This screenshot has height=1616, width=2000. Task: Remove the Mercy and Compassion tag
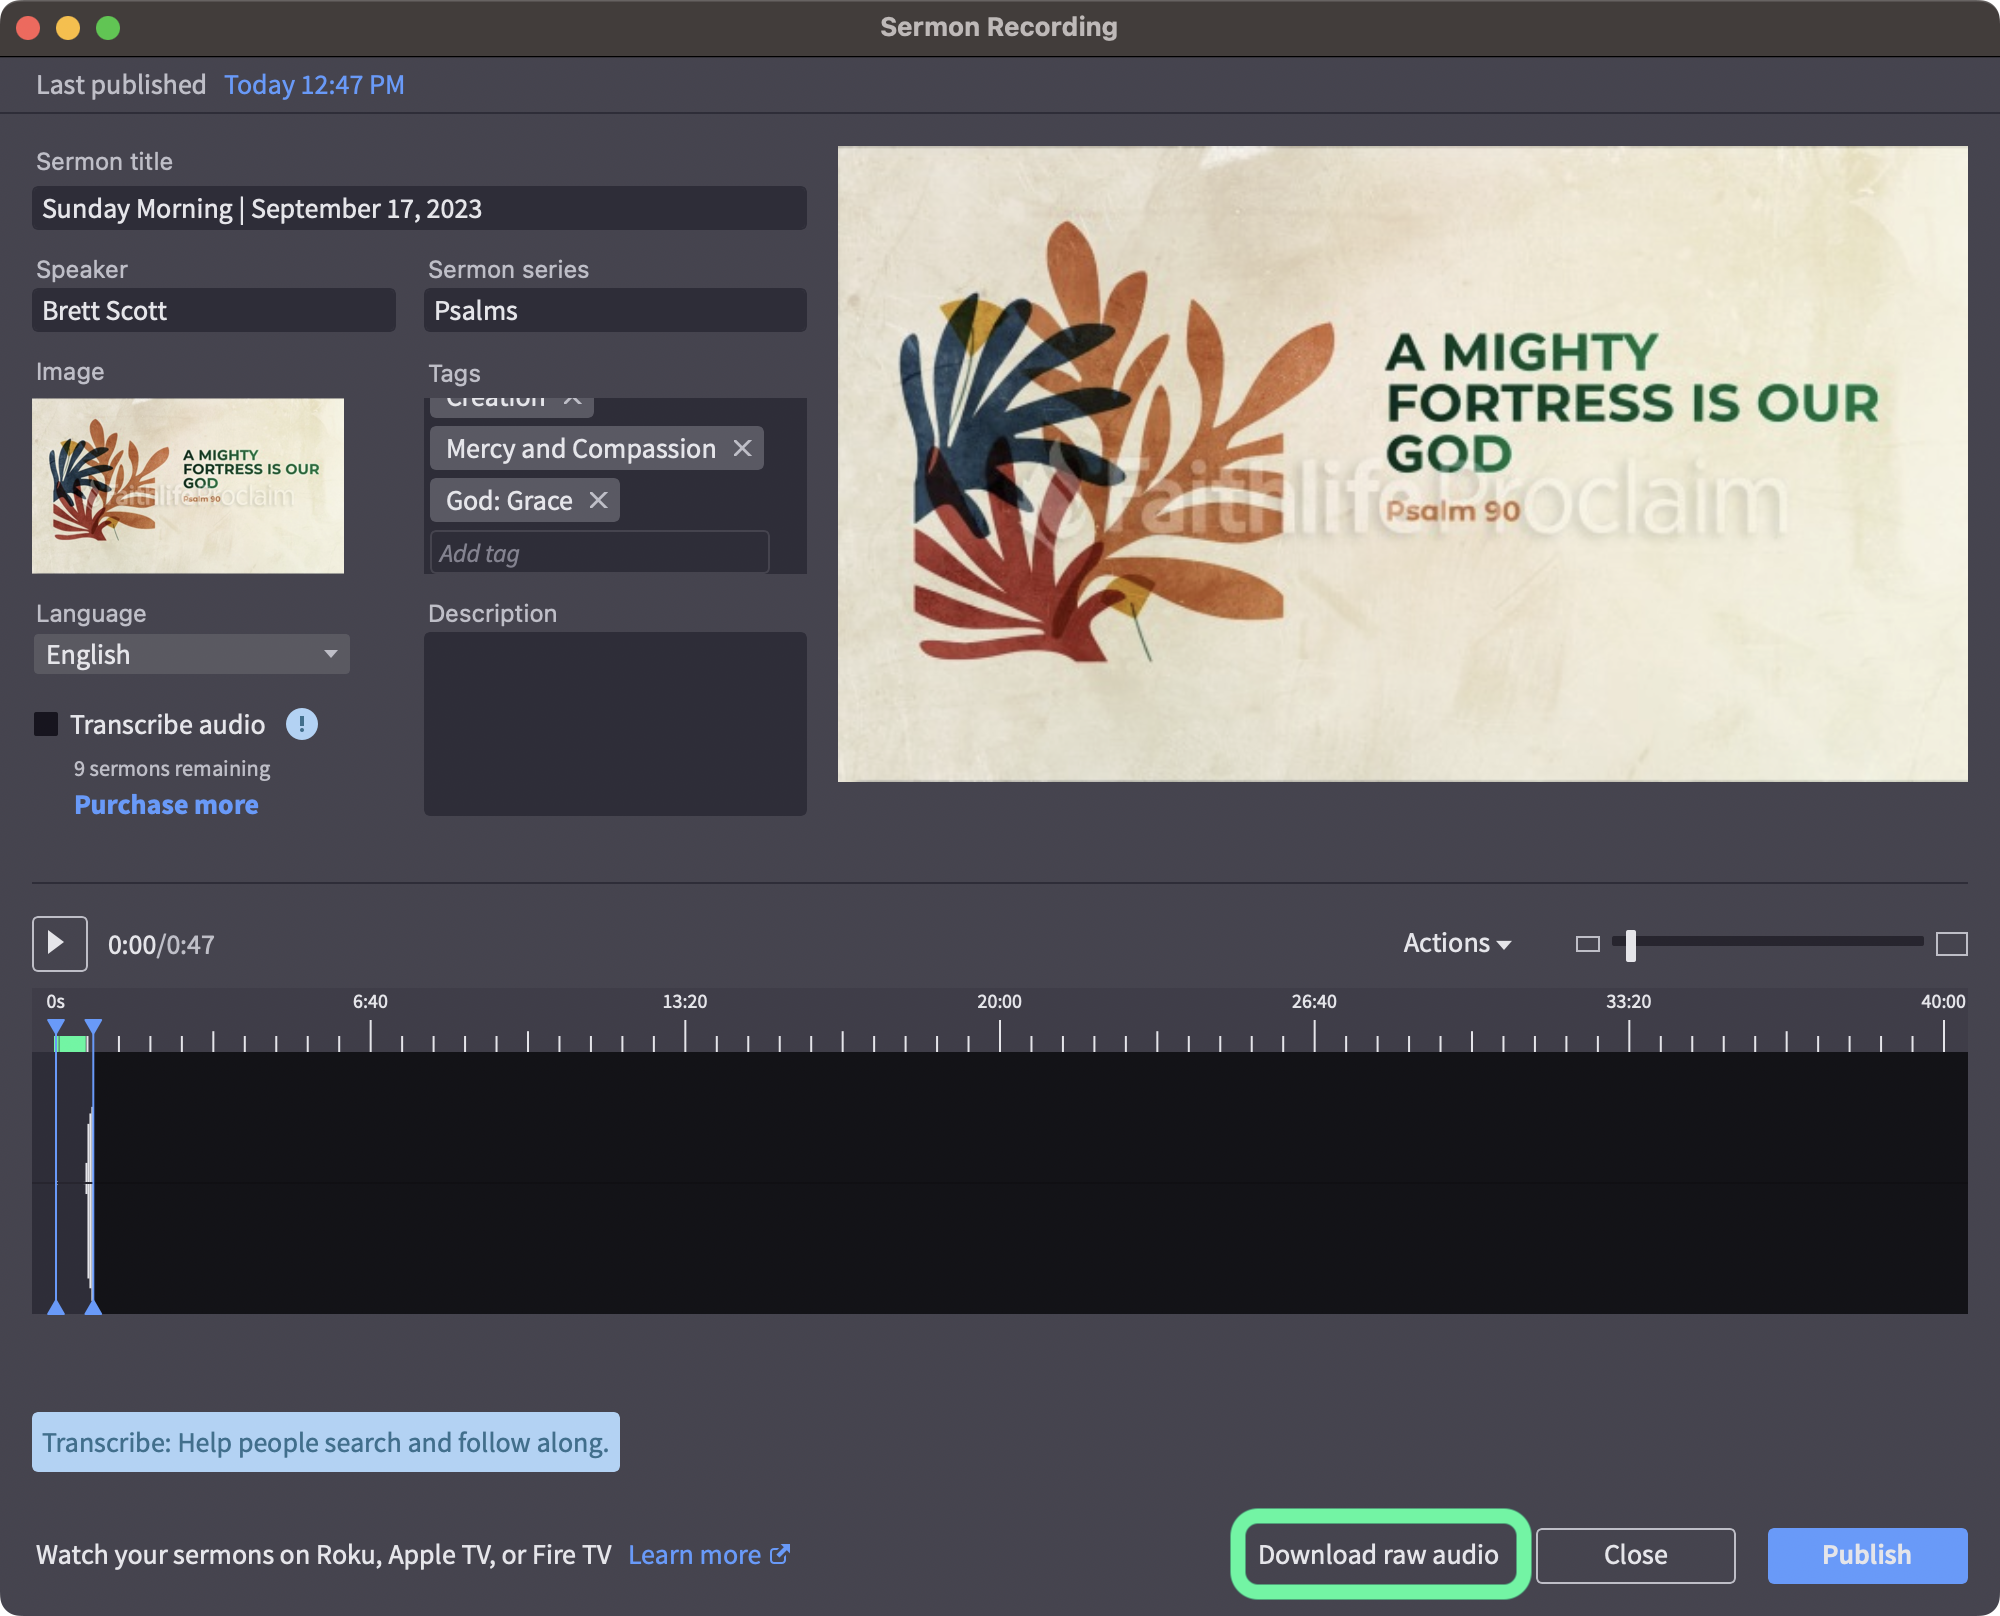click(x=742, y=448)
